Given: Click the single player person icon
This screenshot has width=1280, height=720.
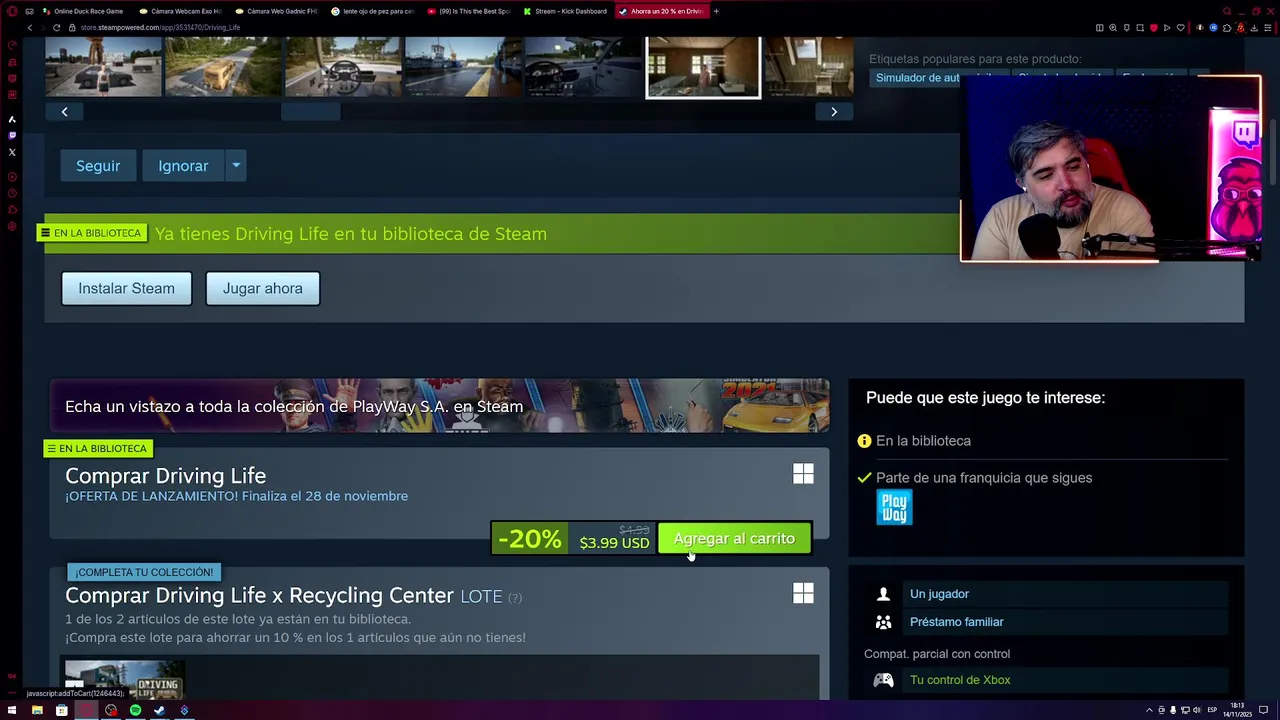Looking at the screenshot, I should point(883,594).
